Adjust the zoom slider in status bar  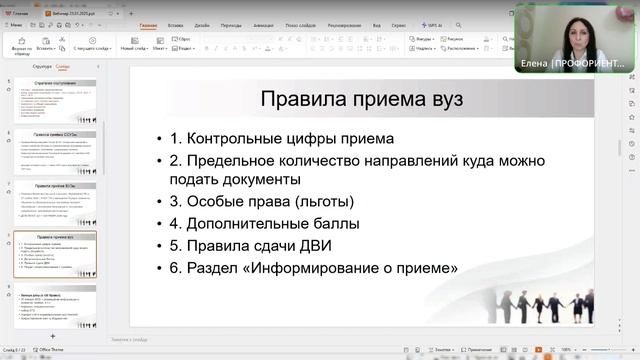pyautogui.click(x=608, y=350)
